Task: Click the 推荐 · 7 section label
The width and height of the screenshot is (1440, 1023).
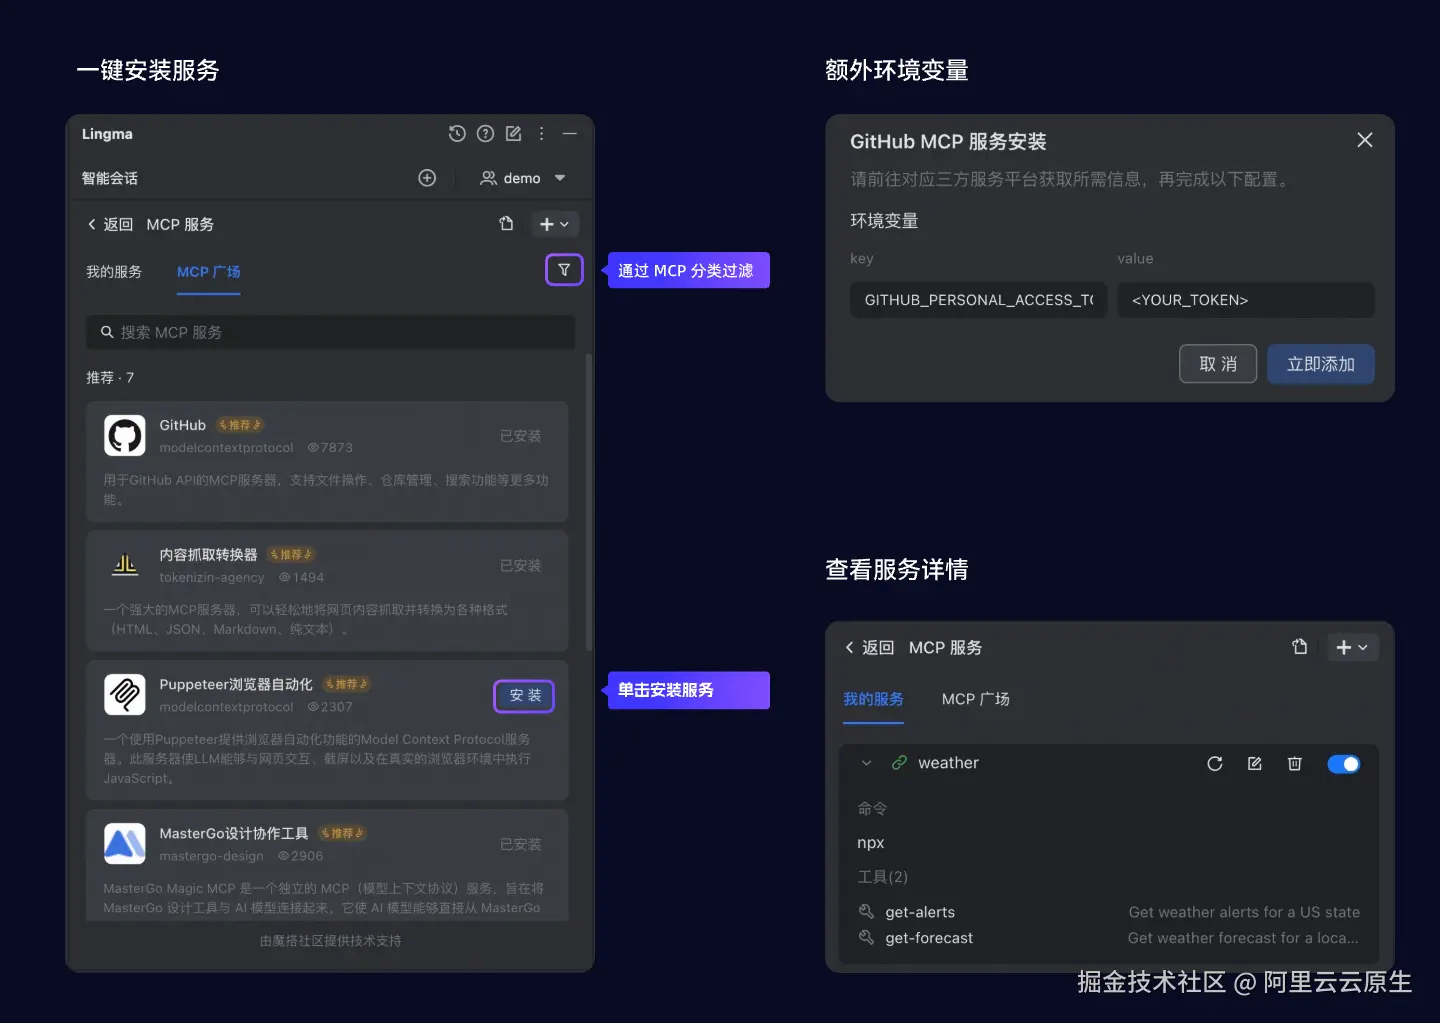Action: point(110,378)
